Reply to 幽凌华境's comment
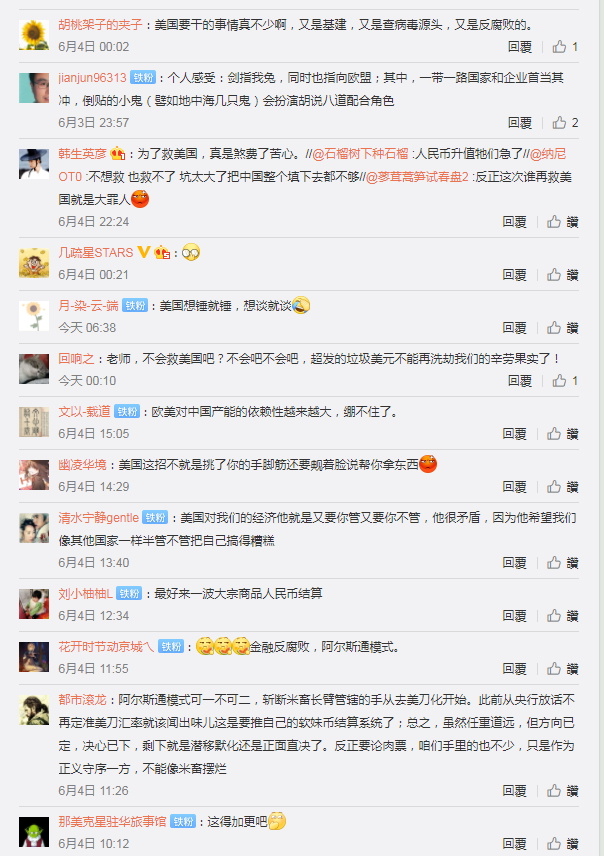The height and width of the screenshot is (856, 604). pos(514,486)
